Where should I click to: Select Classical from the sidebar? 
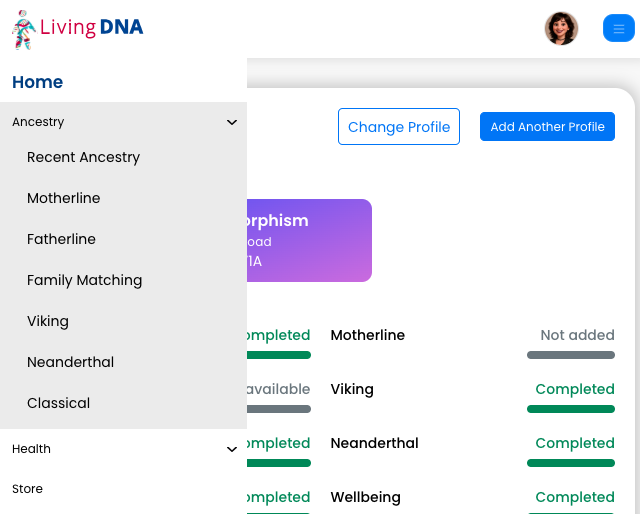tap(58, 403)
